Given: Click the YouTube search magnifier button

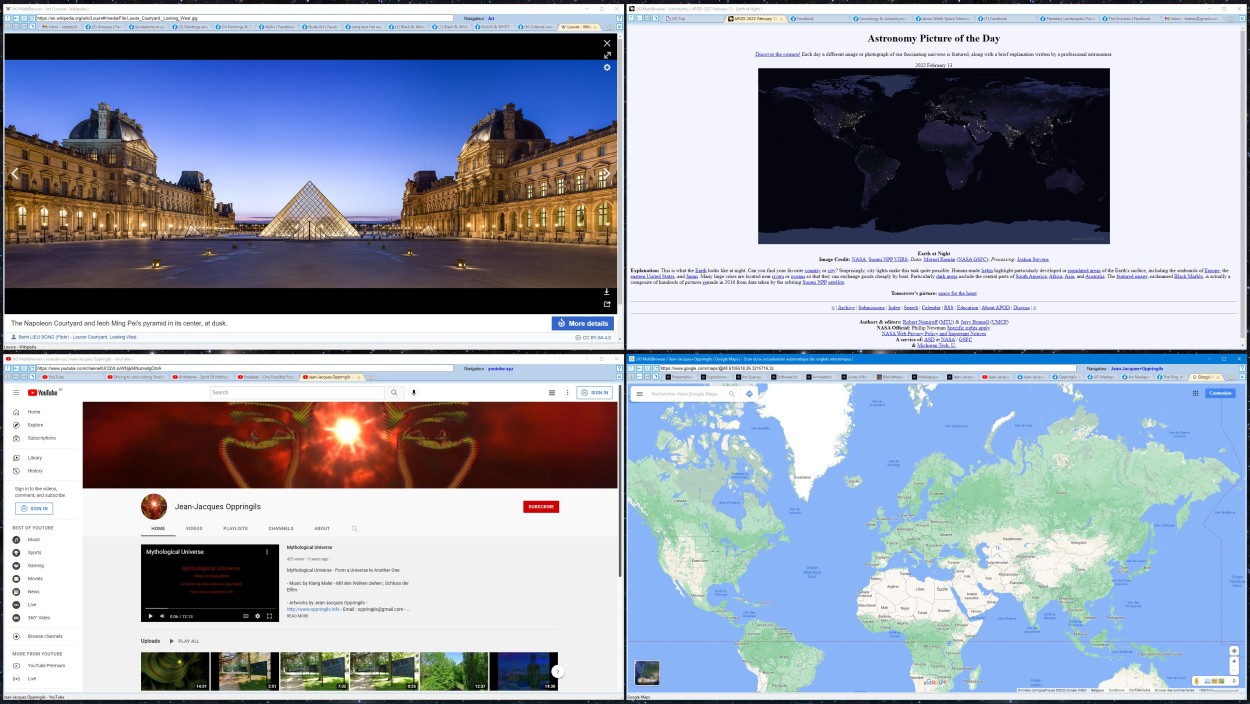Looking at the screenshot, I should point(394,393).
